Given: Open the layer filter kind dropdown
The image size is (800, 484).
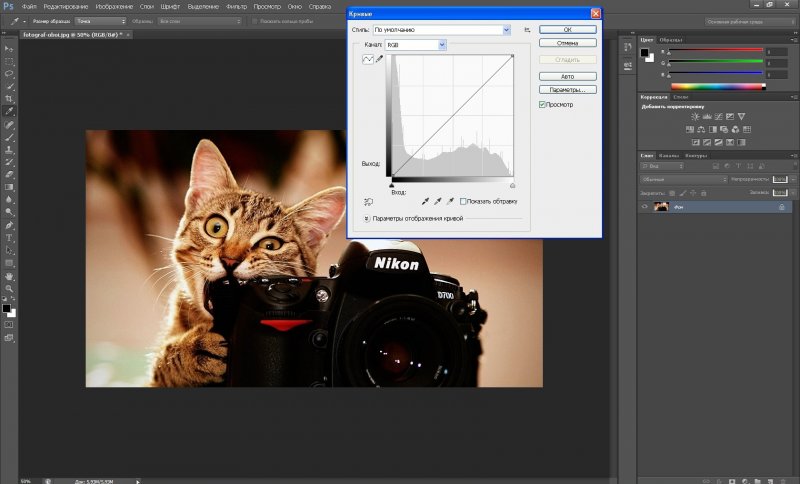Looking at the screenshot, I should [662, 166].
